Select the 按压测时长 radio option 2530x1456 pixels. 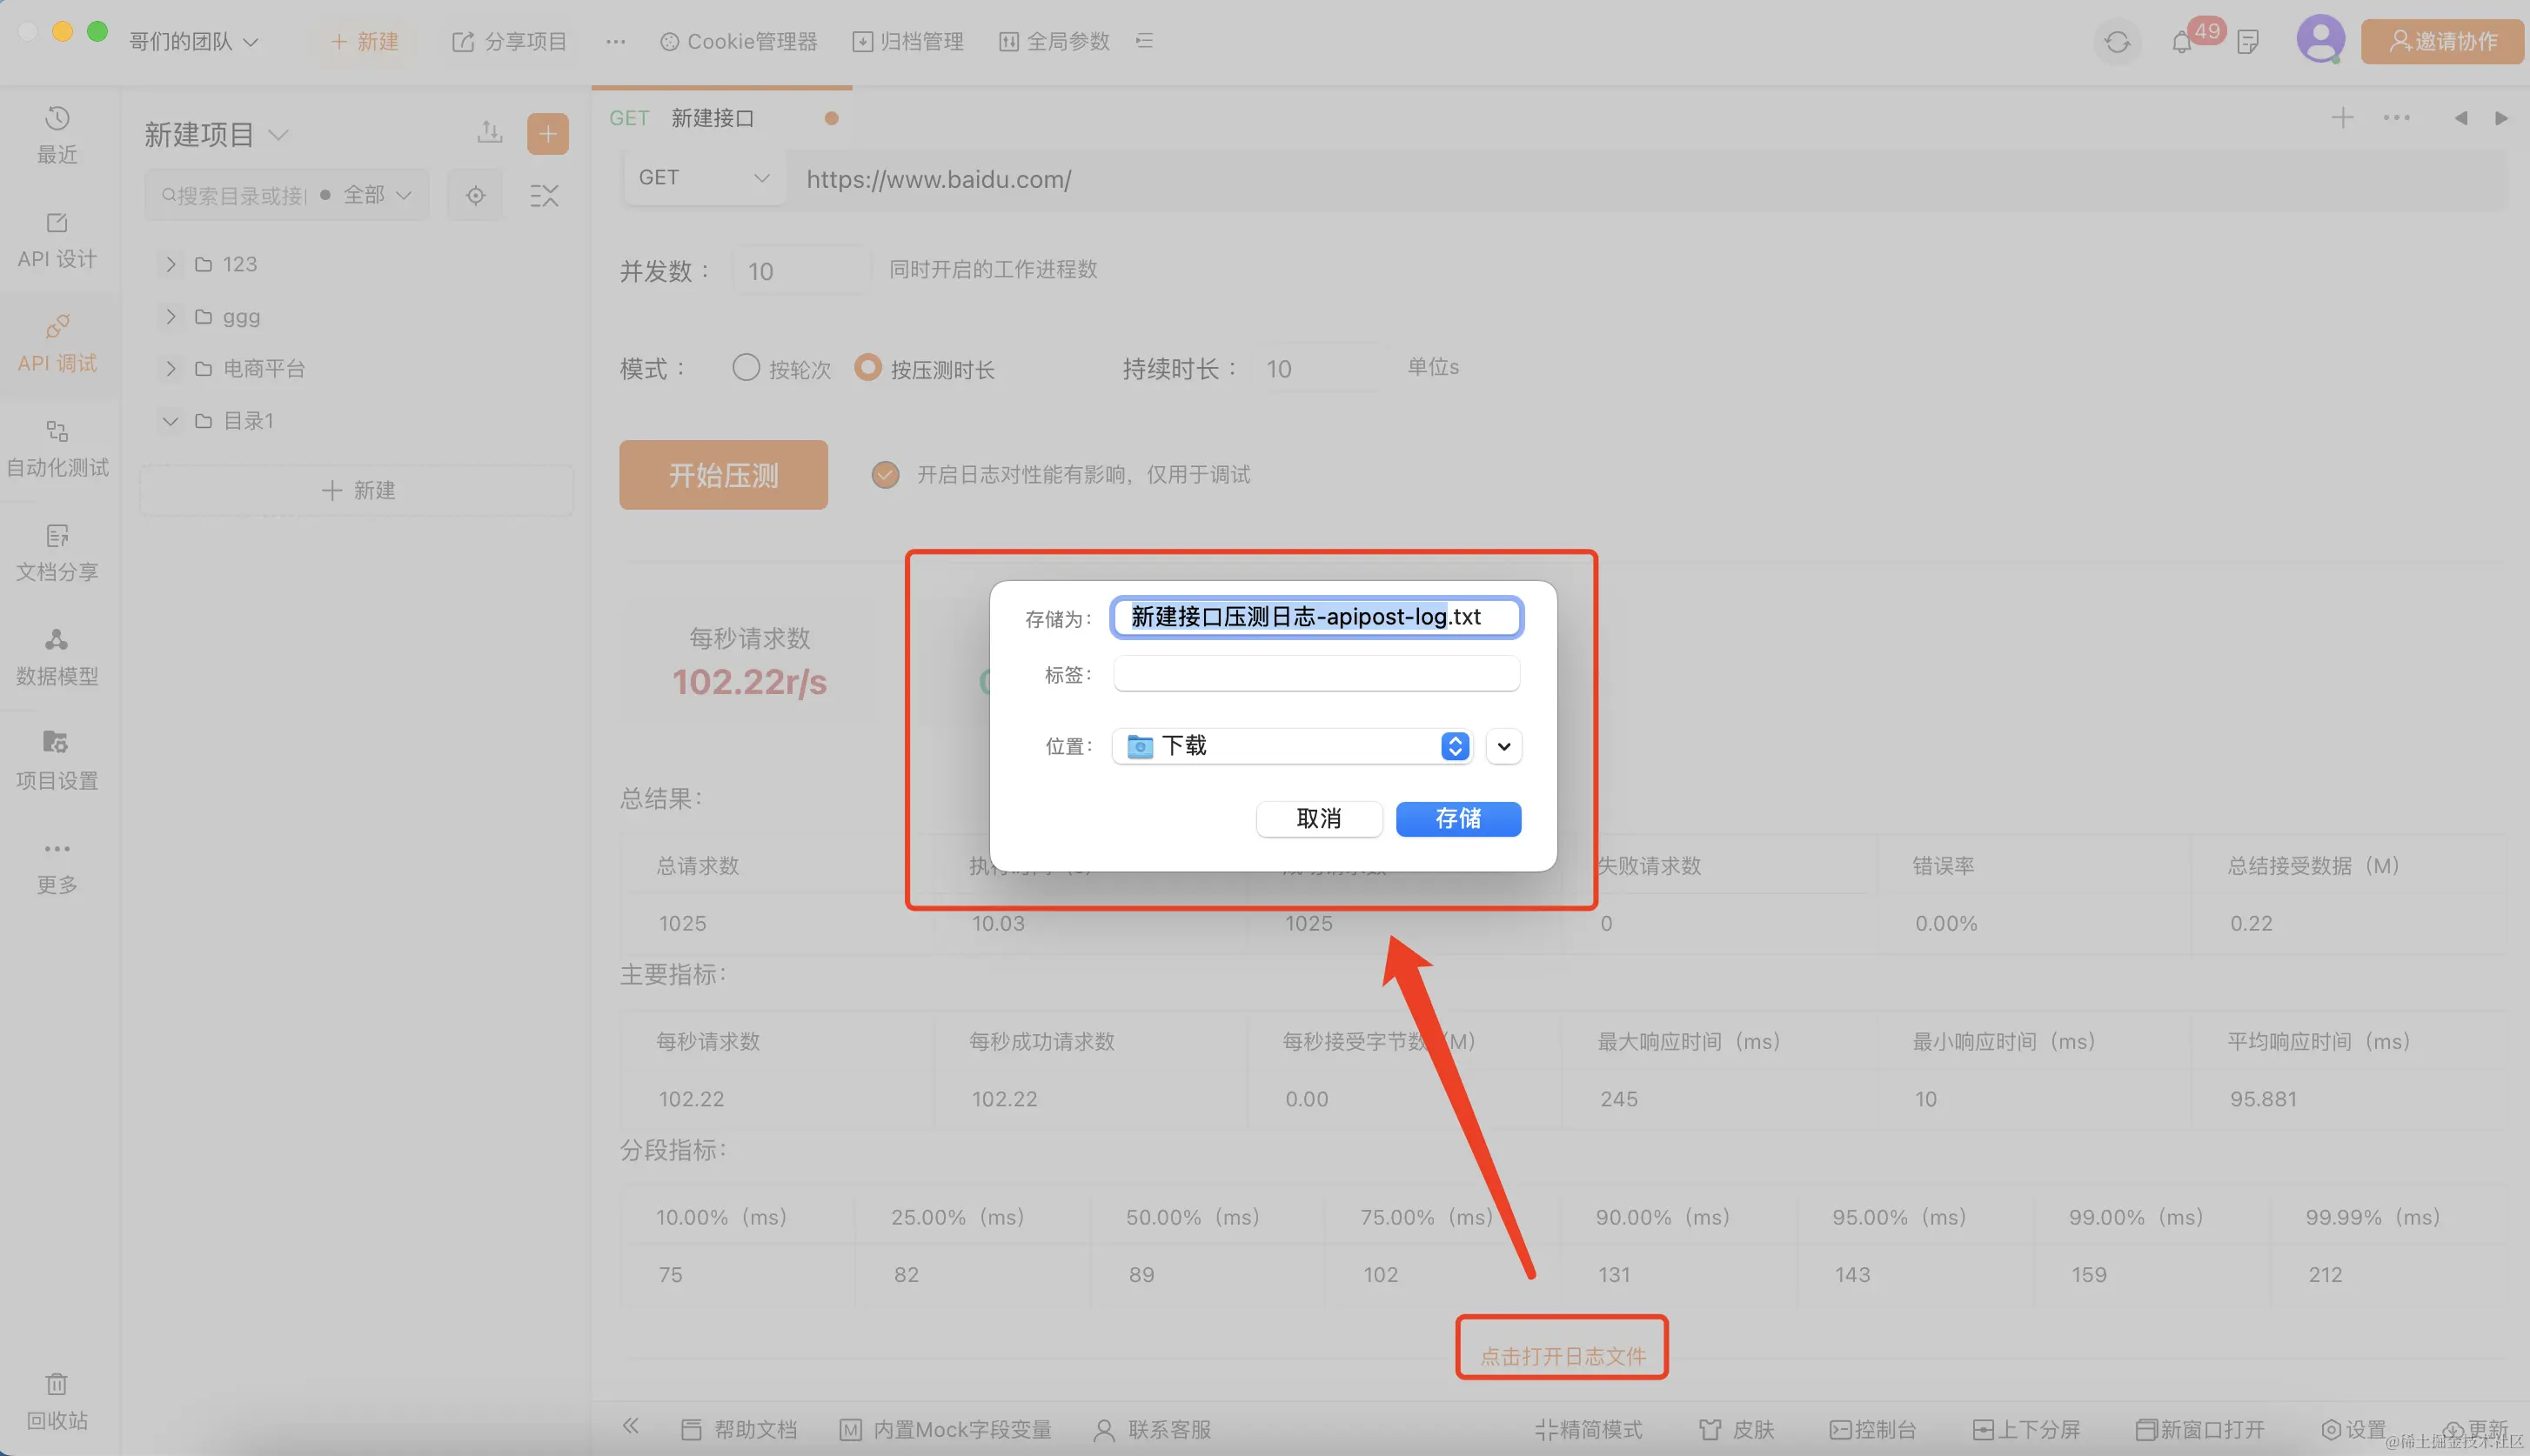(868, 367)
